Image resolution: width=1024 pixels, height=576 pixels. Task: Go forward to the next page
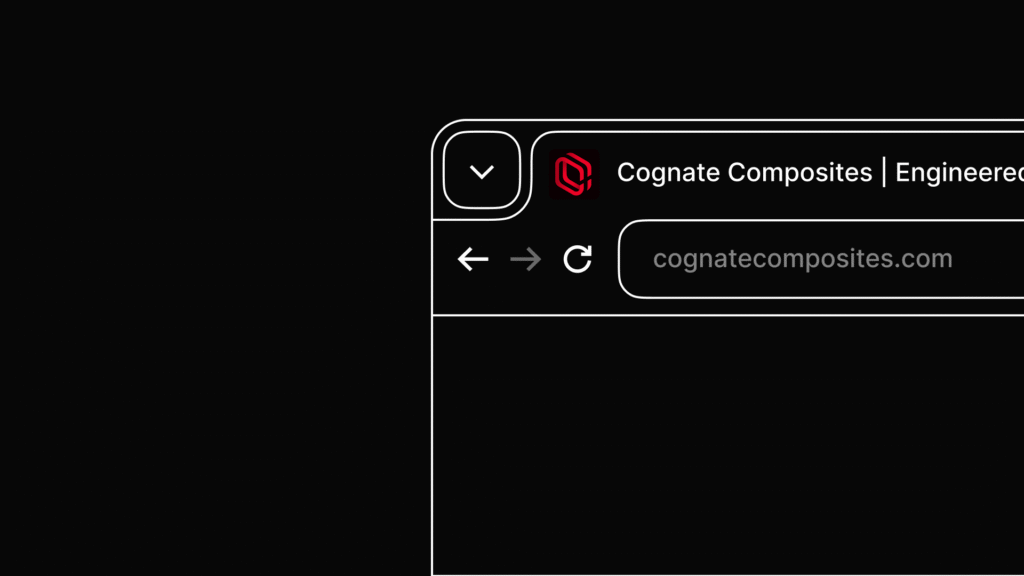[526, 259]
